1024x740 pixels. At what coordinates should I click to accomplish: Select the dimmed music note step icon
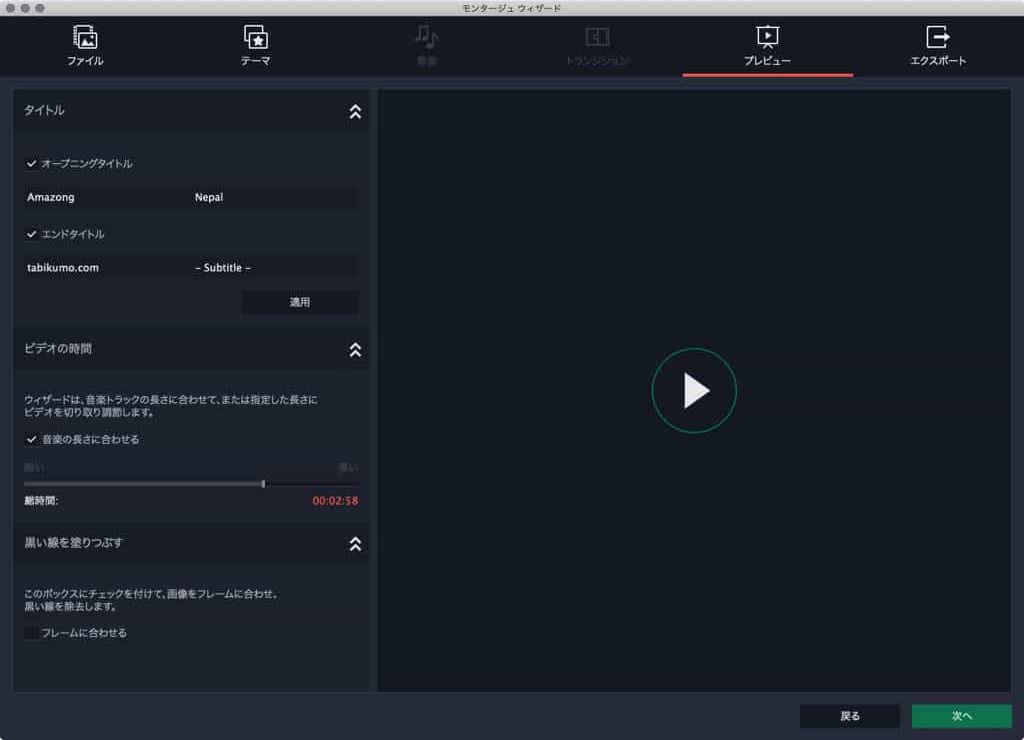426,37
